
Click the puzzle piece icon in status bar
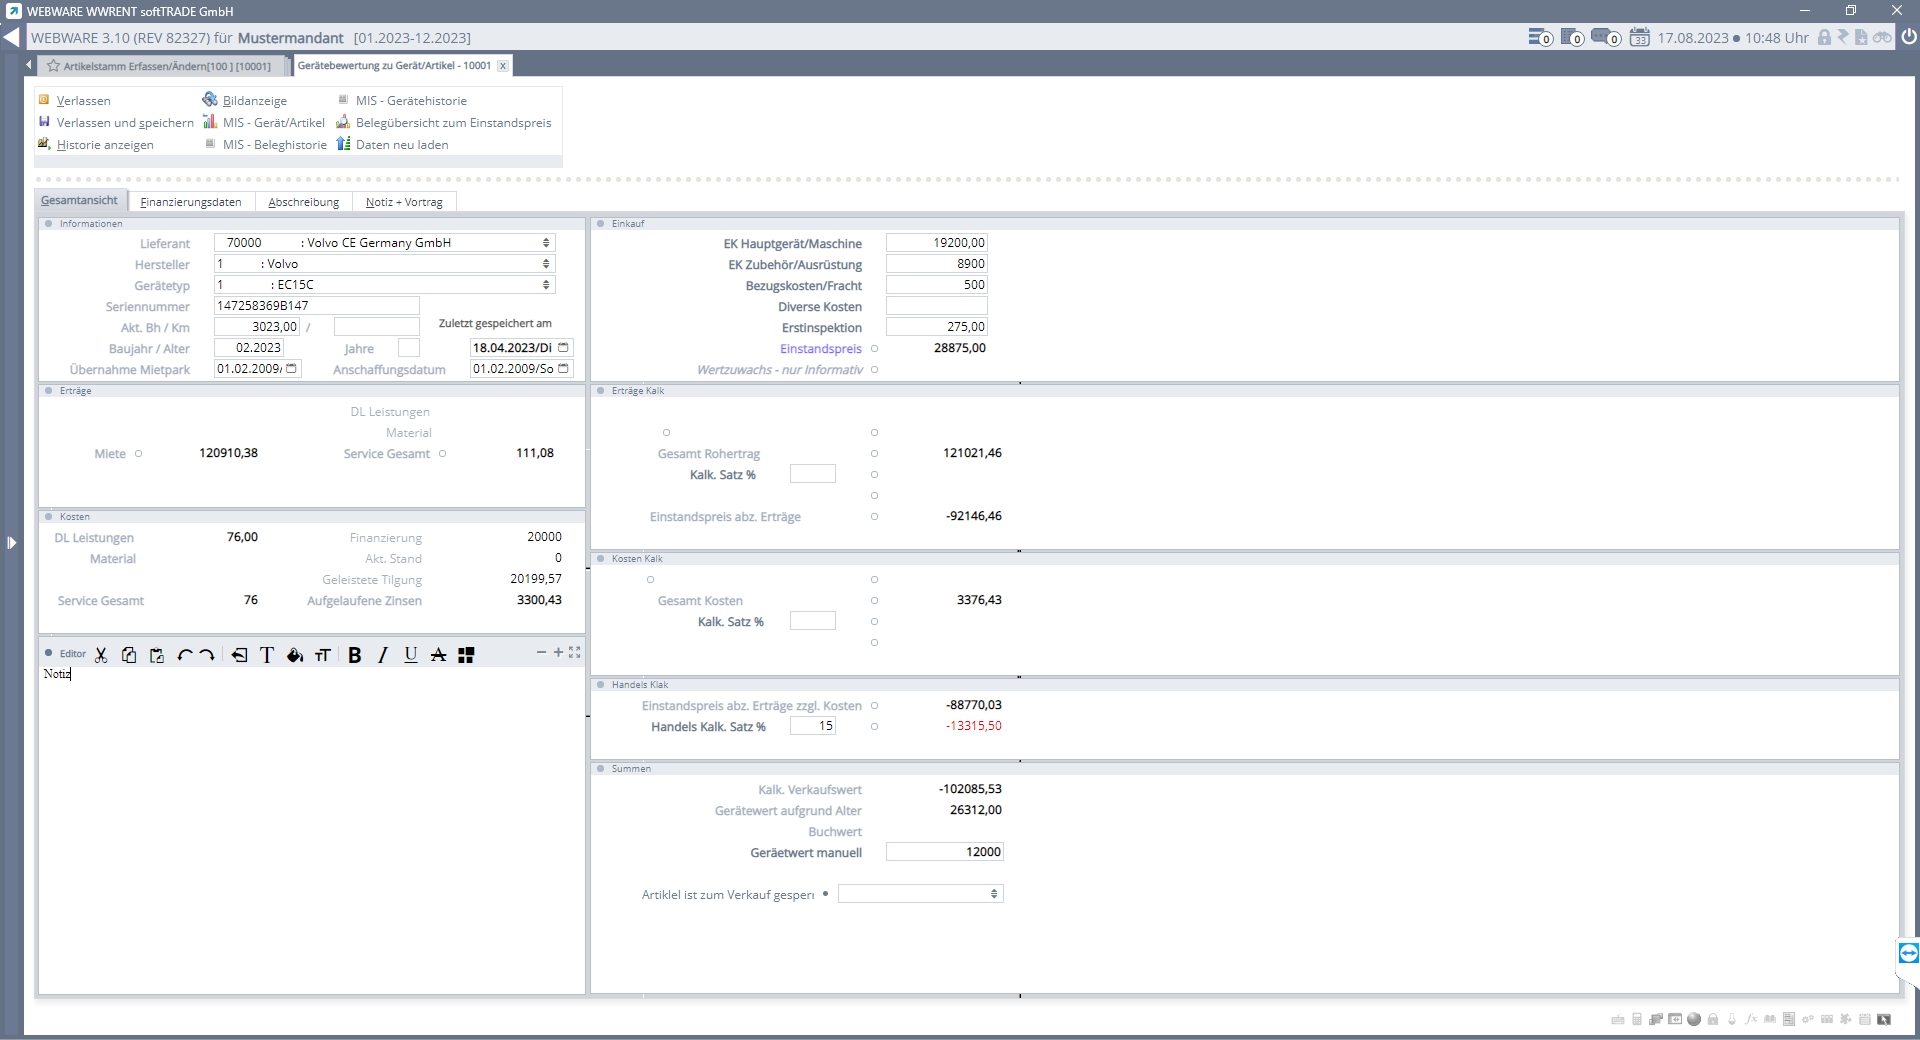[1846, 1019]
